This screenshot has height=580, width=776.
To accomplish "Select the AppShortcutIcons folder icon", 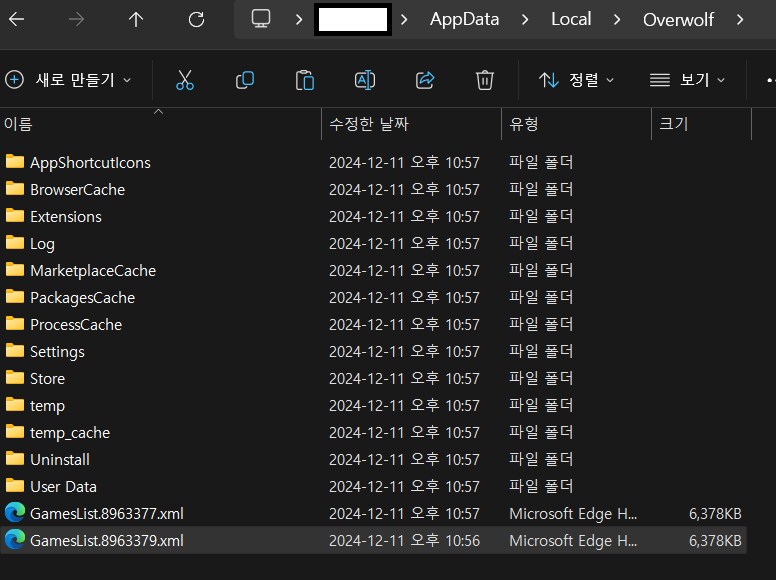I will click(15, 161).
